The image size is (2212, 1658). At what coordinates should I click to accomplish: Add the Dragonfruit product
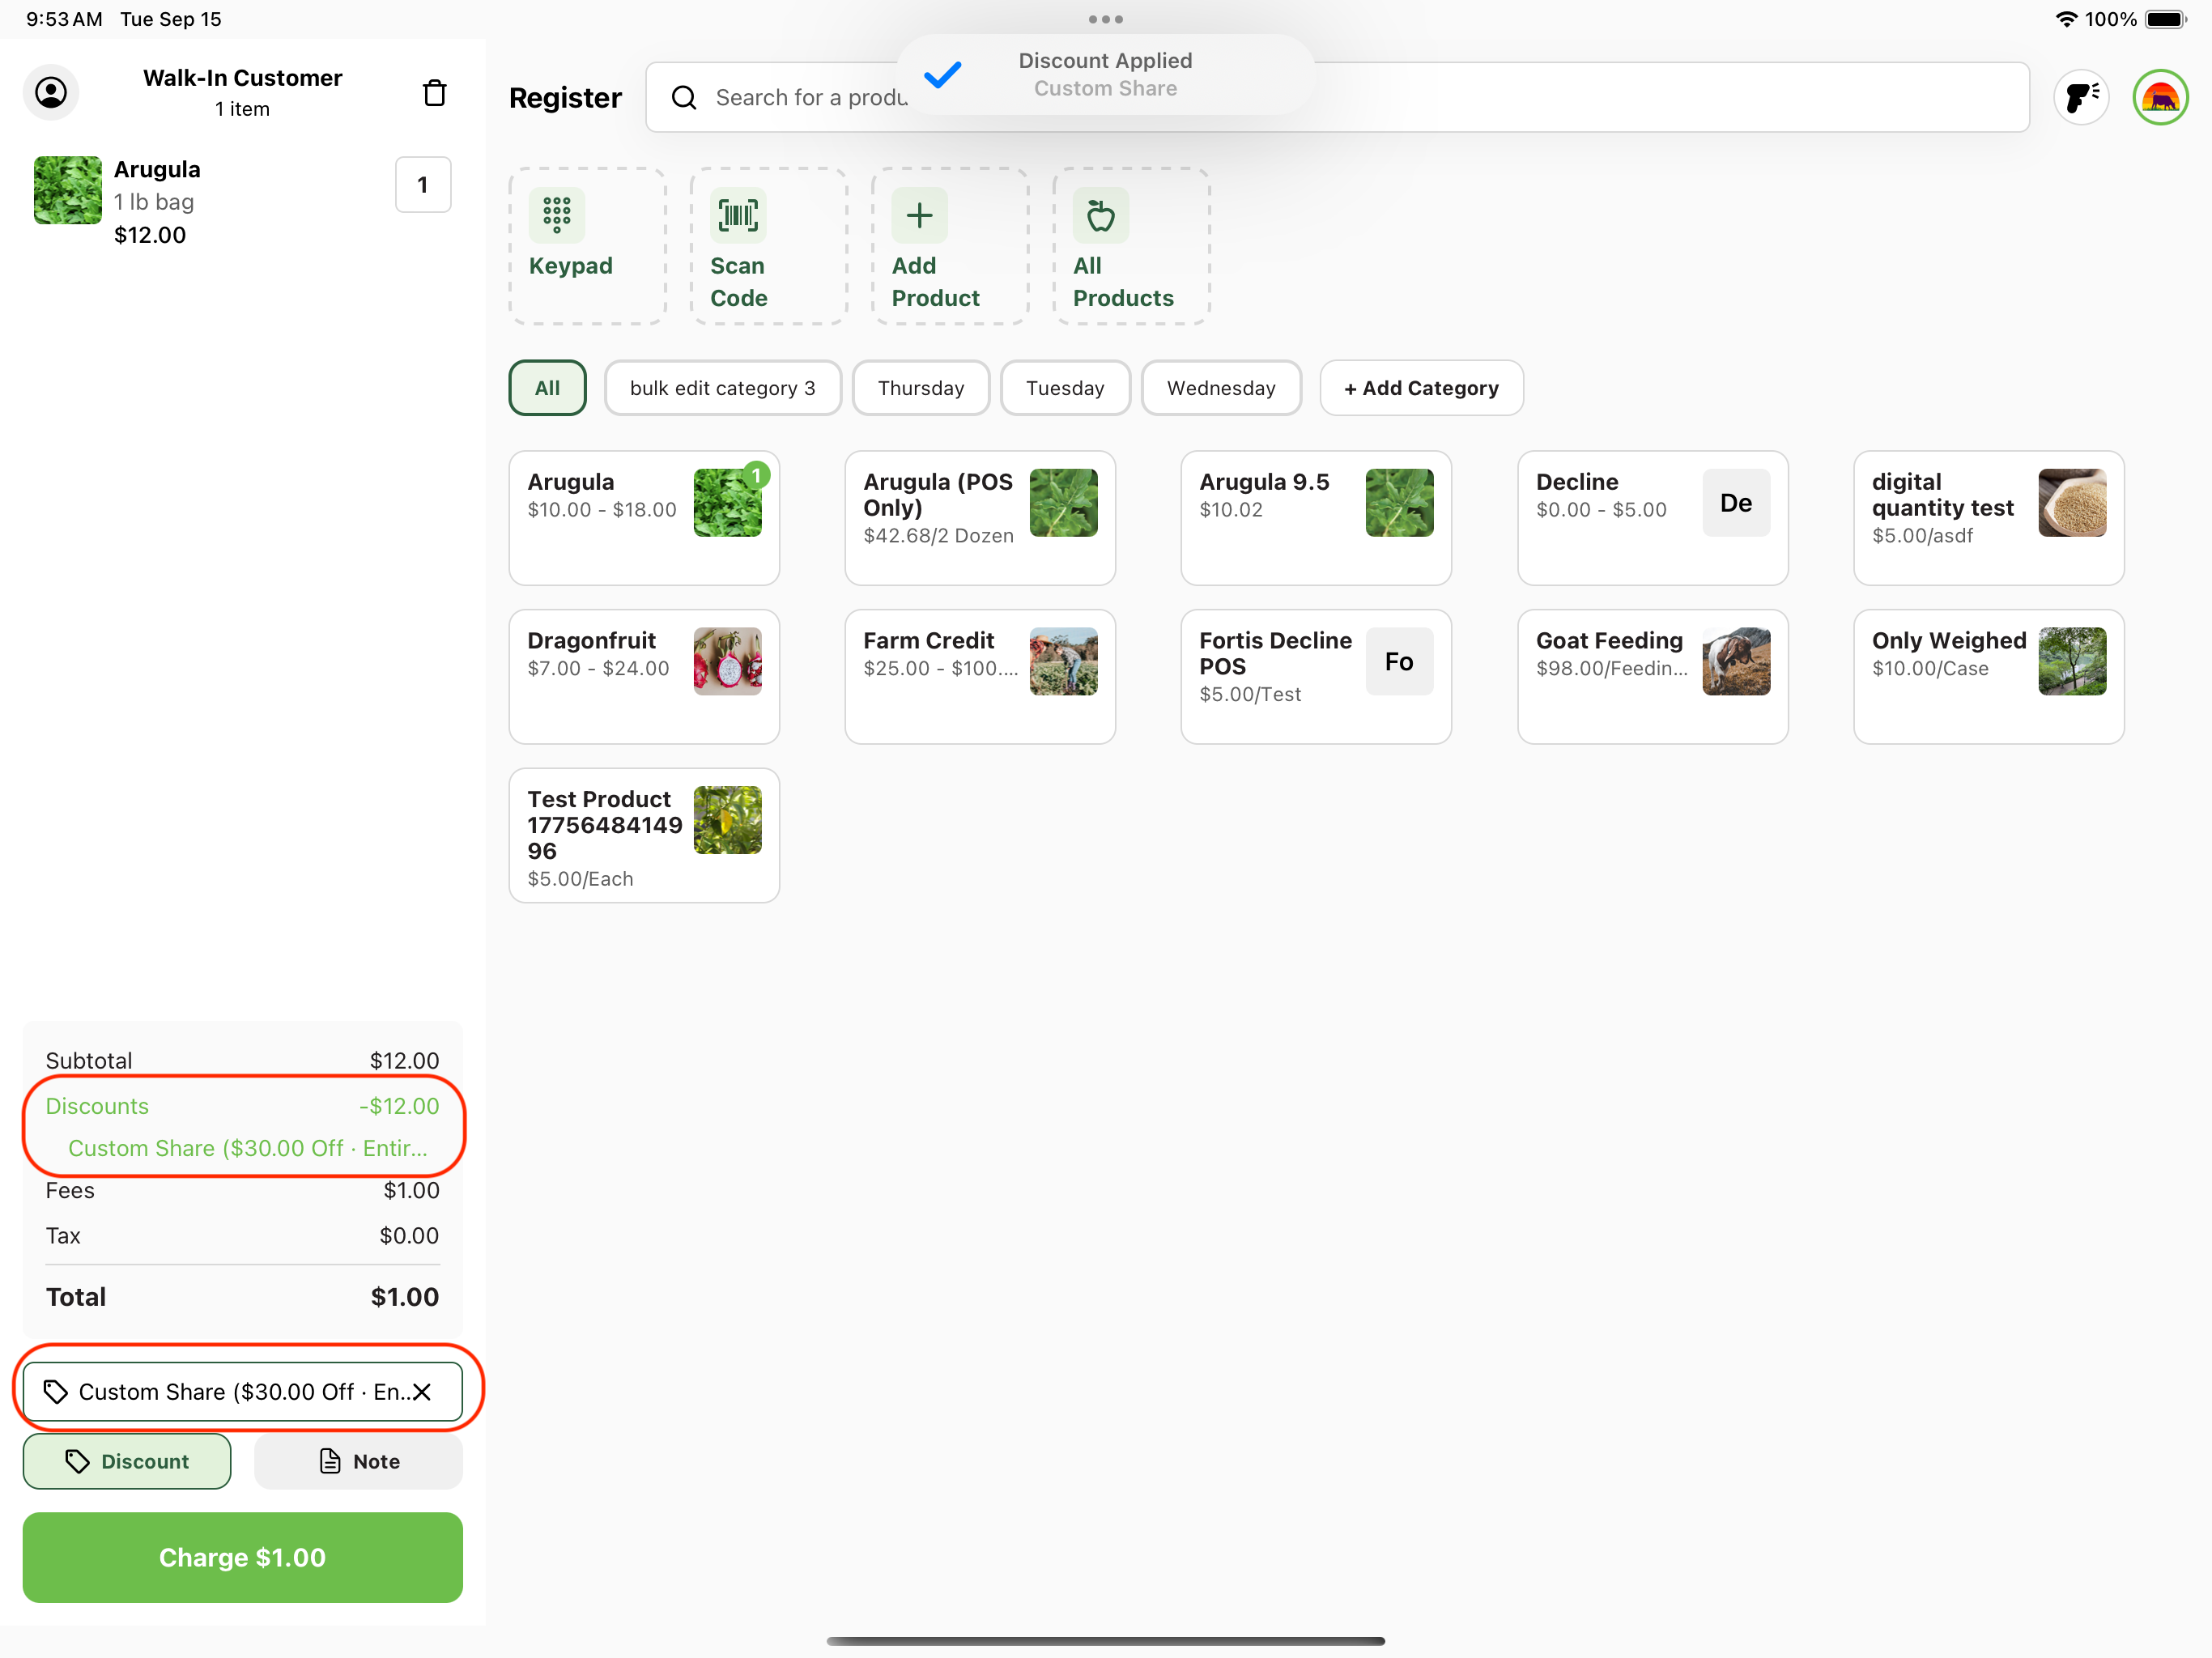[x=644, y=677]
